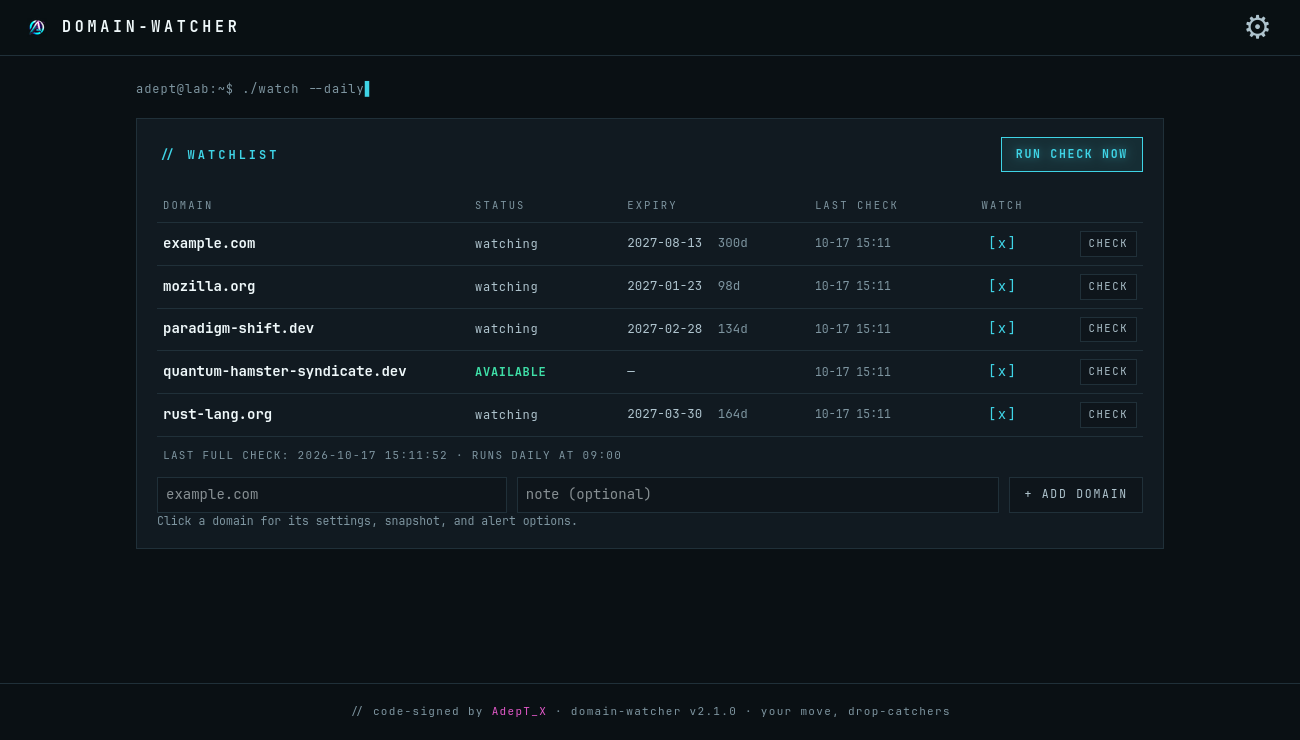The width and height of the screenshot is (1300, 740).
Task: Click expiry date 2027-01-23
Action: pyautogui.click(x=665, y=286)
